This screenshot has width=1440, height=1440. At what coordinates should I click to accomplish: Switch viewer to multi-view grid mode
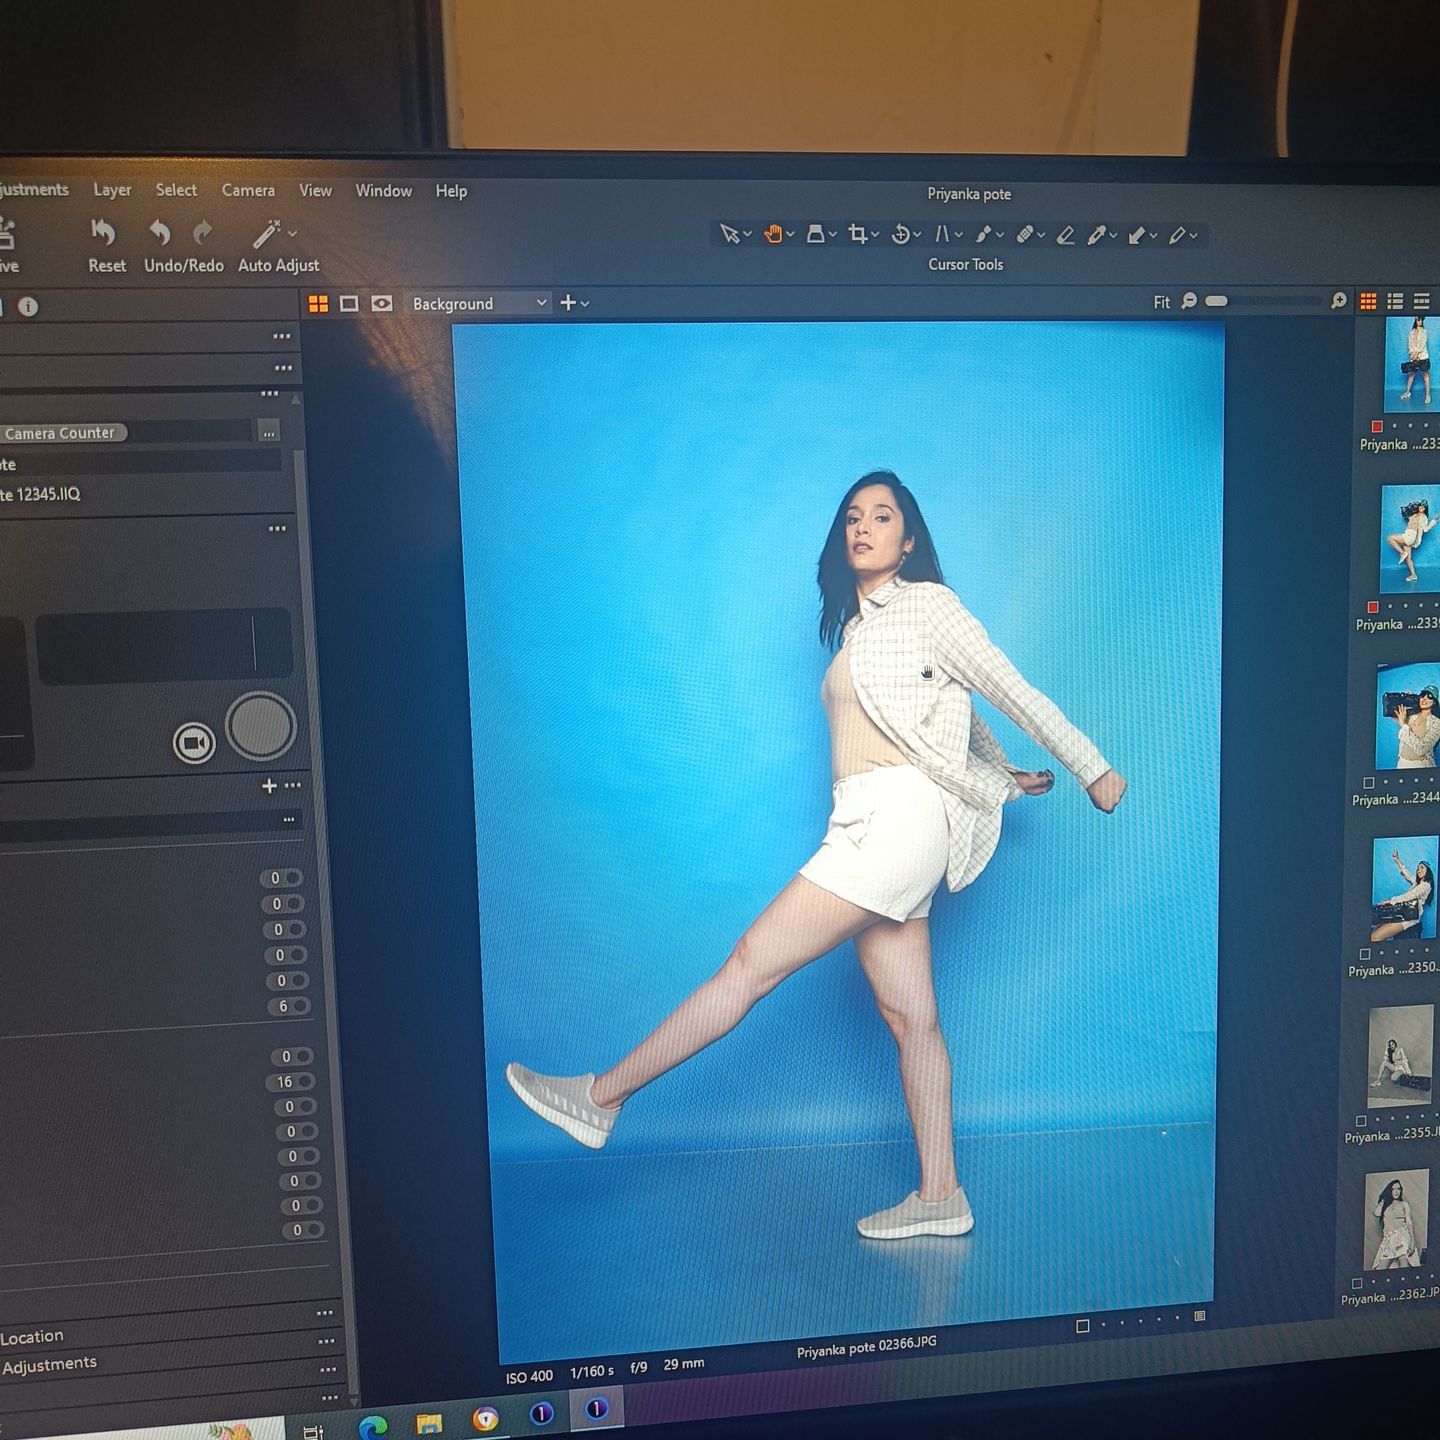[x=318, y=303]
